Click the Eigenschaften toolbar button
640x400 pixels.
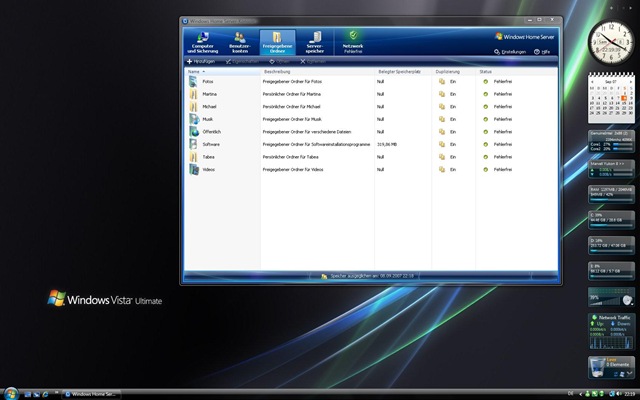coord(242,62)
